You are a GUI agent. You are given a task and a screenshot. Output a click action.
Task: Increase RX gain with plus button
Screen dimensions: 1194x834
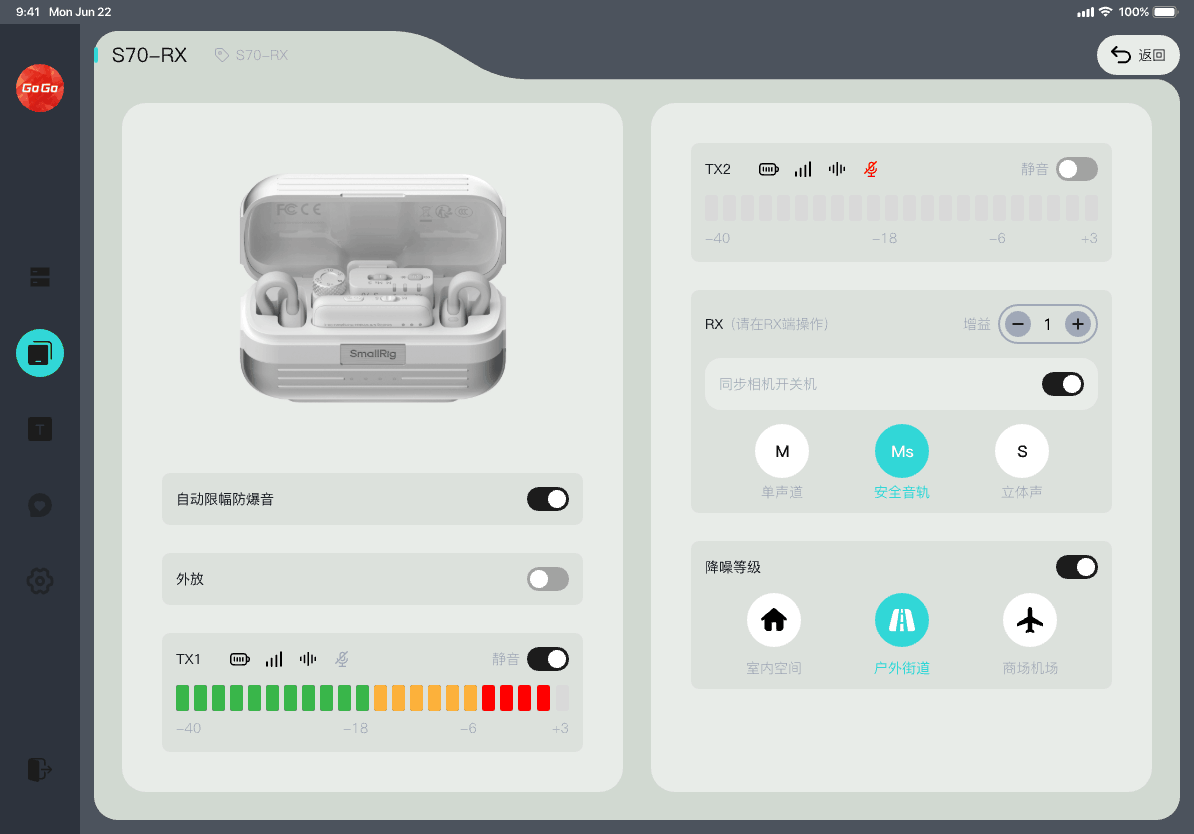click(x=1077, y=324)
